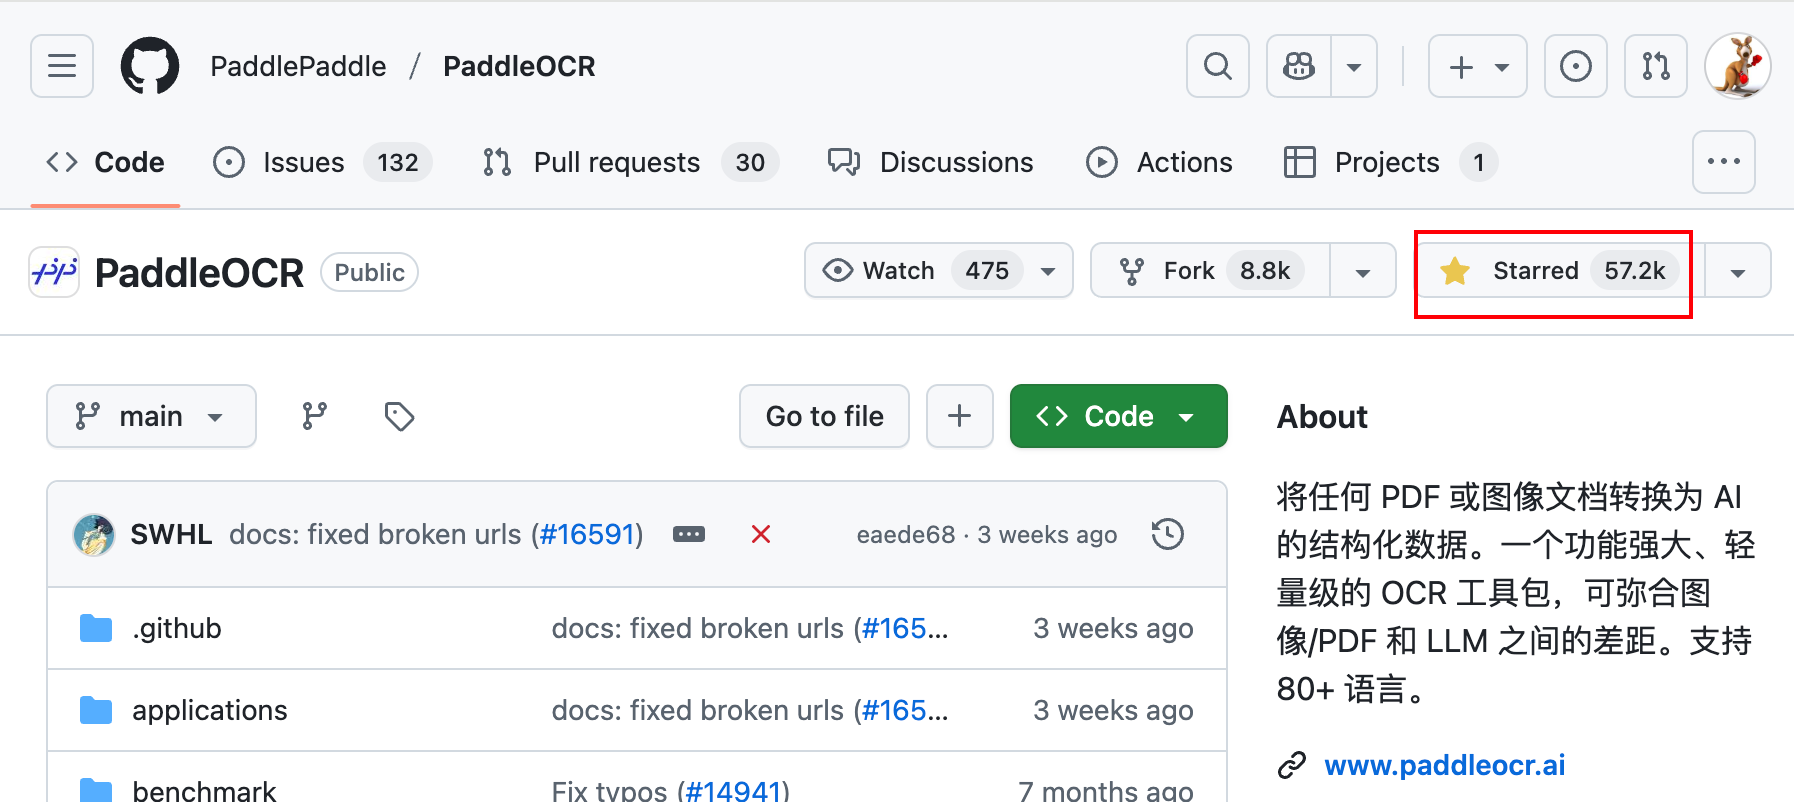Open the www.paddleocr.ai website link
1794x802 pixels.
(x=1444, y=765)
